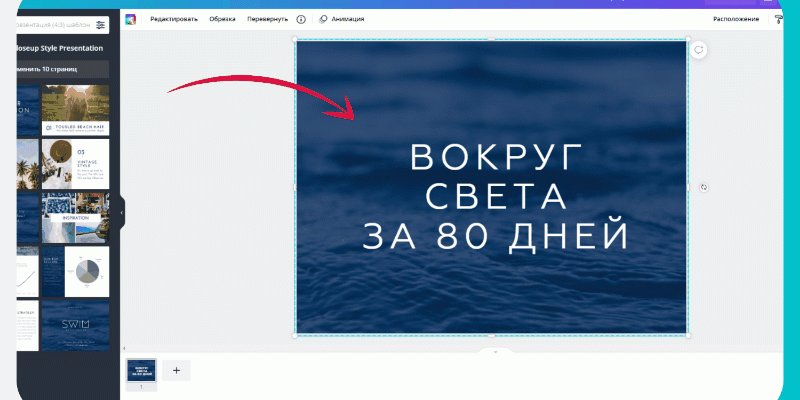Screen dimensions: 800x400
Task: Apply all 10 pages of the template
Action: (x=60, y=69)
